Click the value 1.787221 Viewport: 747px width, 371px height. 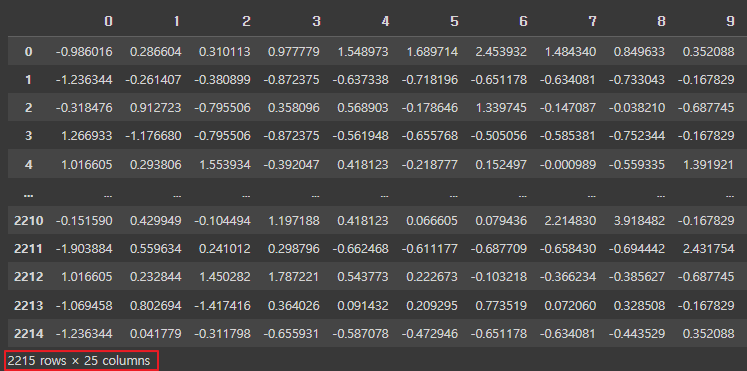point(293,277)
